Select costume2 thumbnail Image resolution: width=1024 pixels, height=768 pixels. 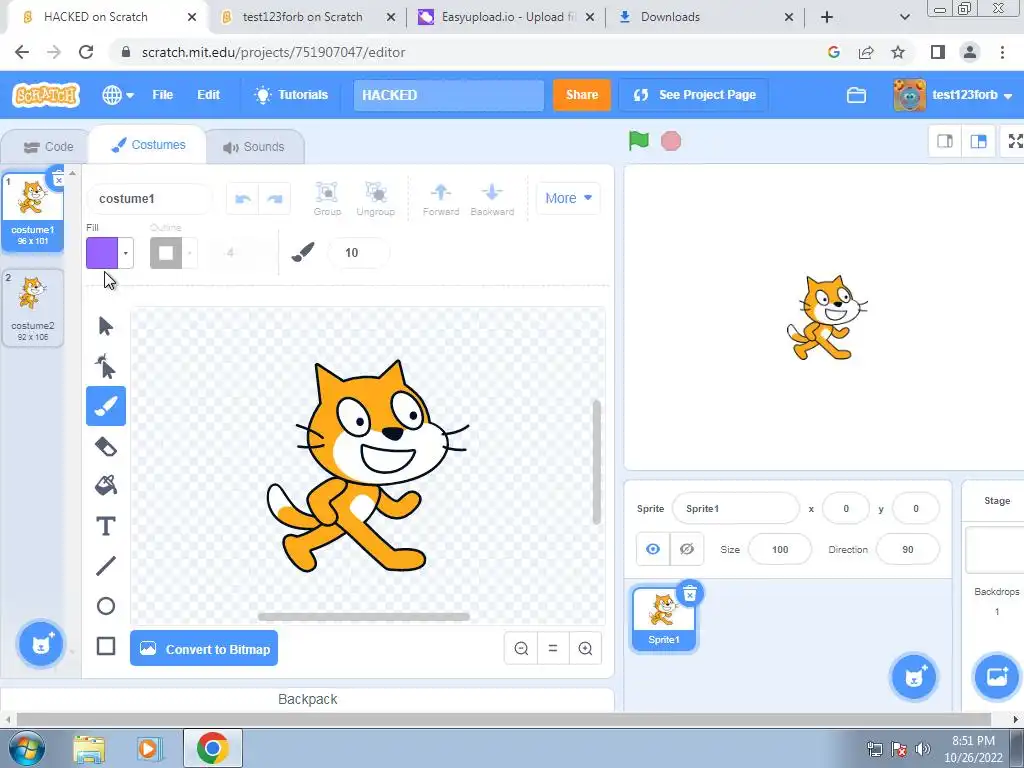point(33,308)
